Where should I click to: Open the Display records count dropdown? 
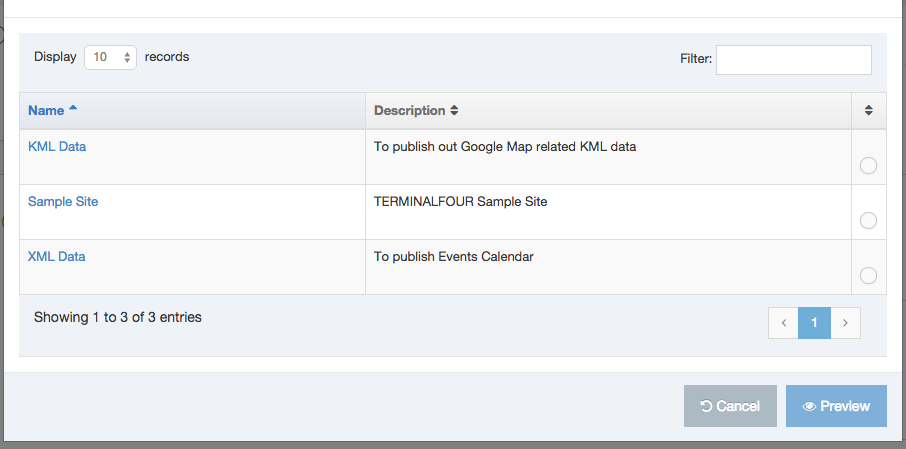pyautogui.click(x=110, y=58)
